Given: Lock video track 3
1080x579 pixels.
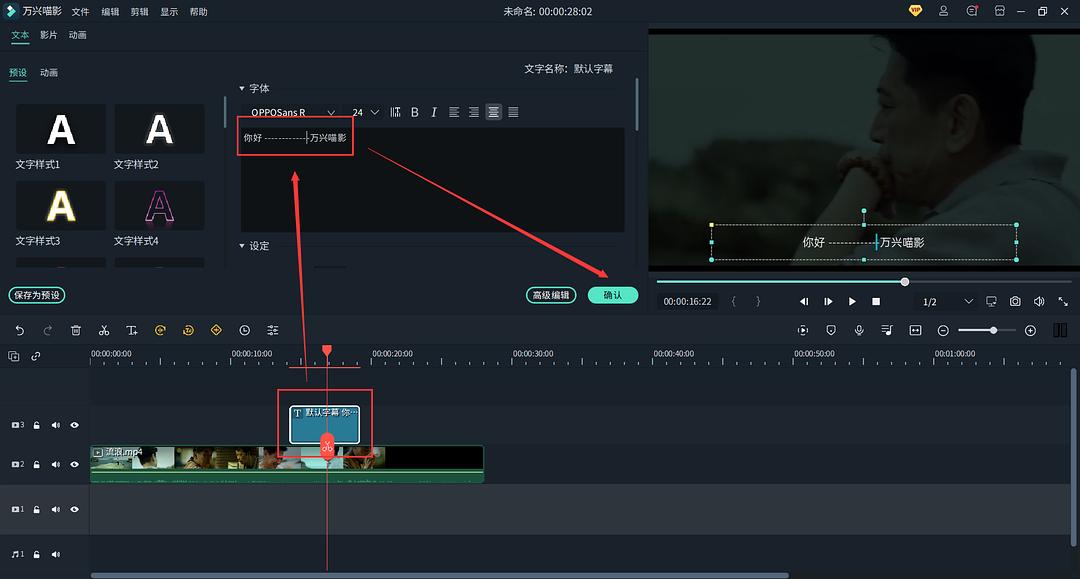Looking at the screenshot, I should [37, 425].
